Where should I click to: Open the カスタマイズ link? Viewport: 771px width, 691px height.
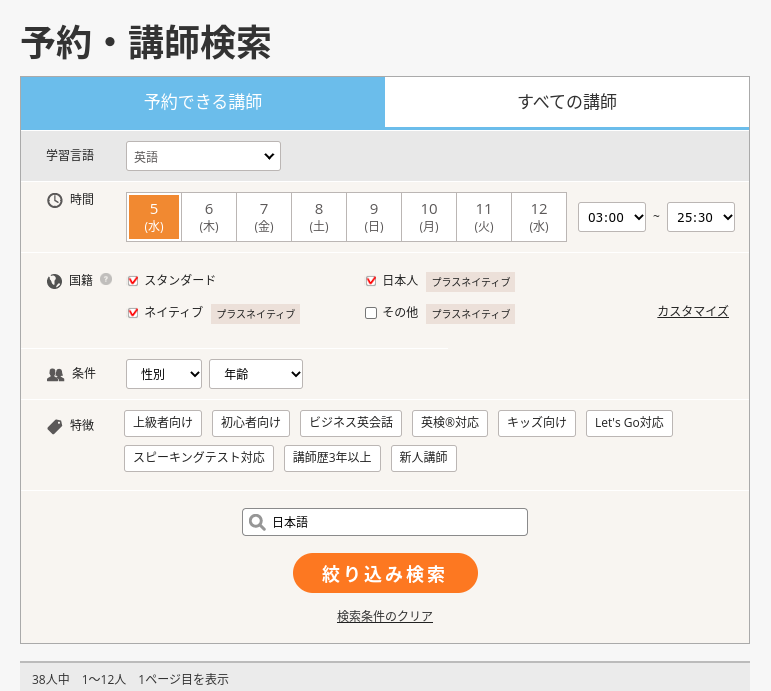click(x=693, y=311)
